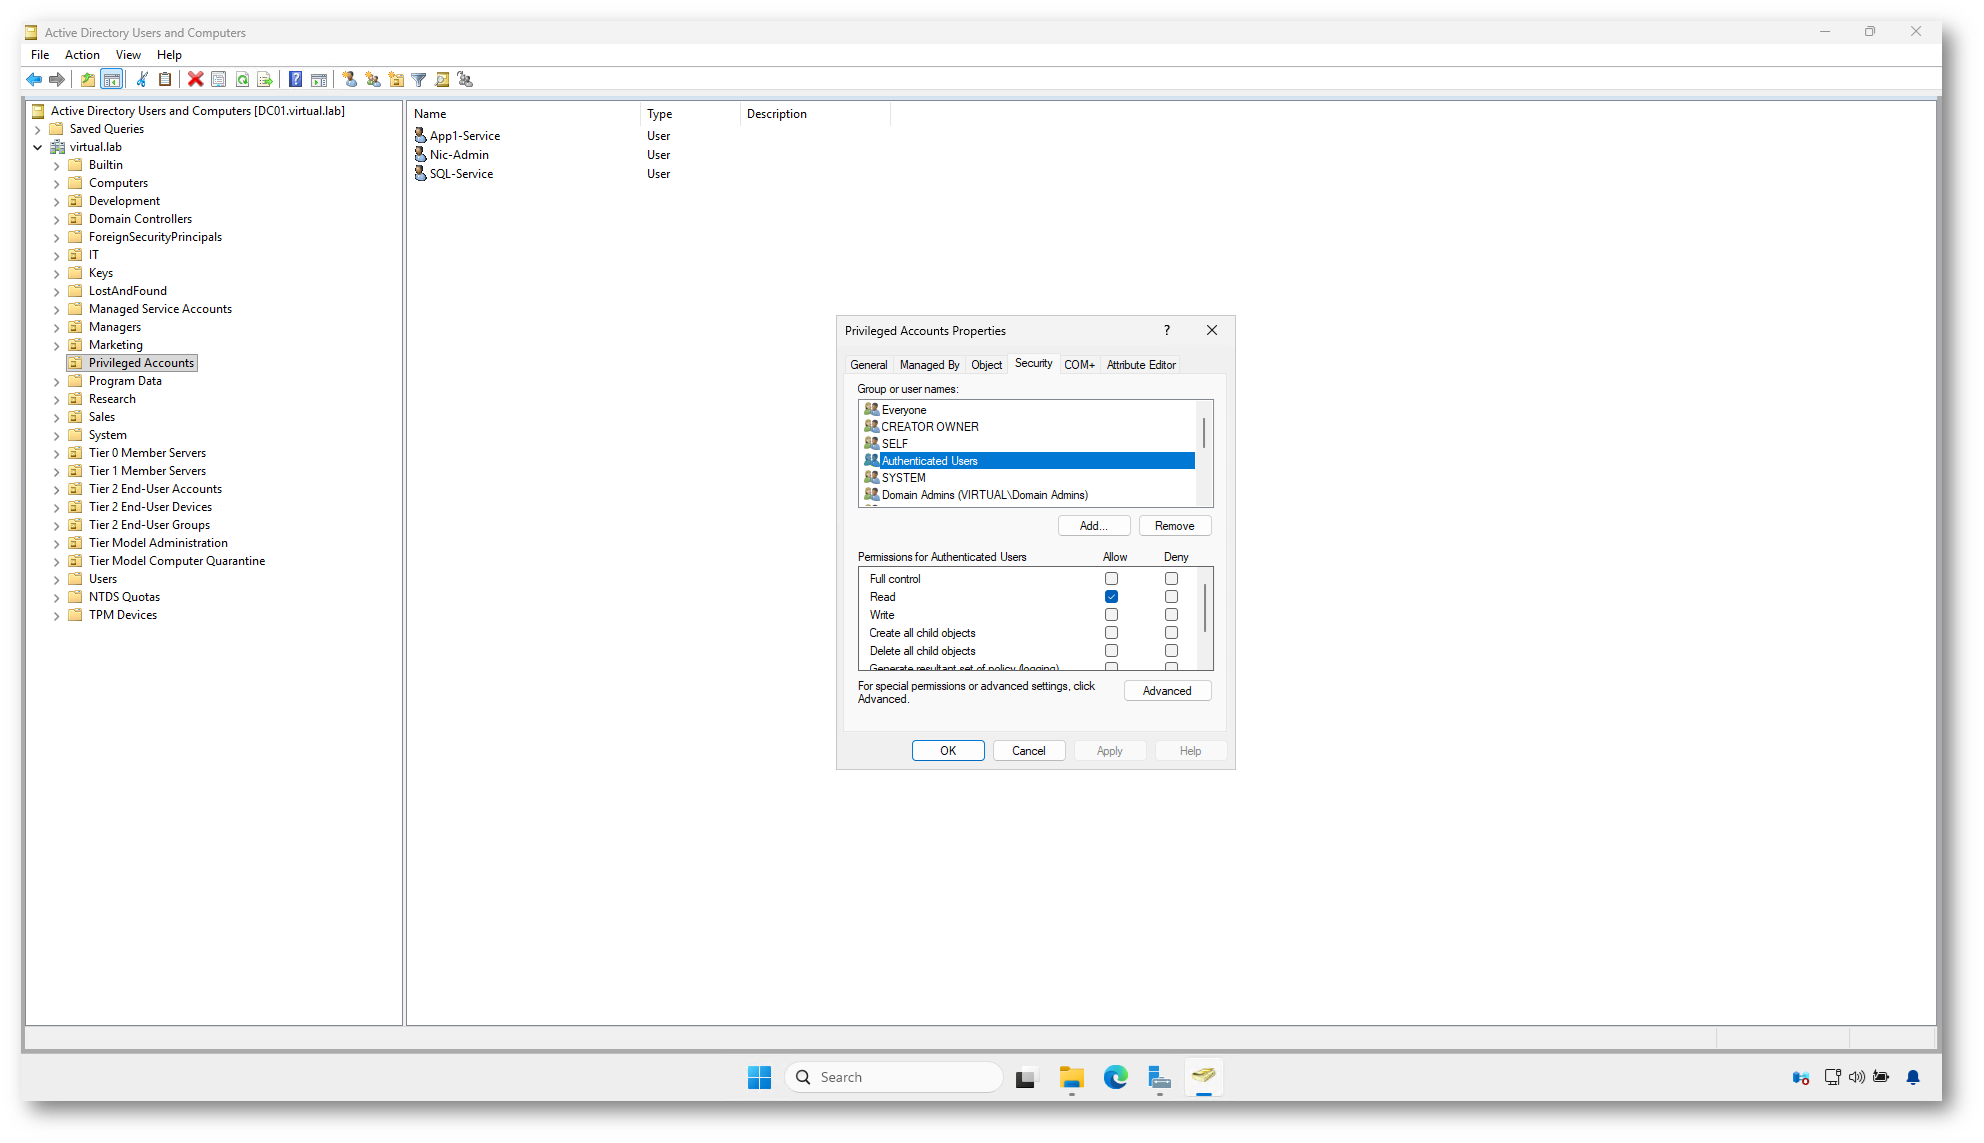The height and width of the screenshot is (1143, 1984).
Task: Open Advanced security settings
Action: (1167, 691)
